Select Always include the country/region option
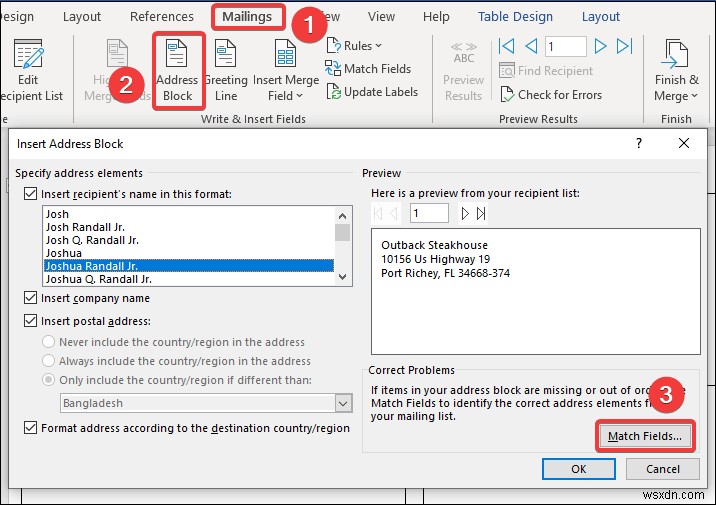The height and width of the screenshot is (505, 716). (48, 361)
